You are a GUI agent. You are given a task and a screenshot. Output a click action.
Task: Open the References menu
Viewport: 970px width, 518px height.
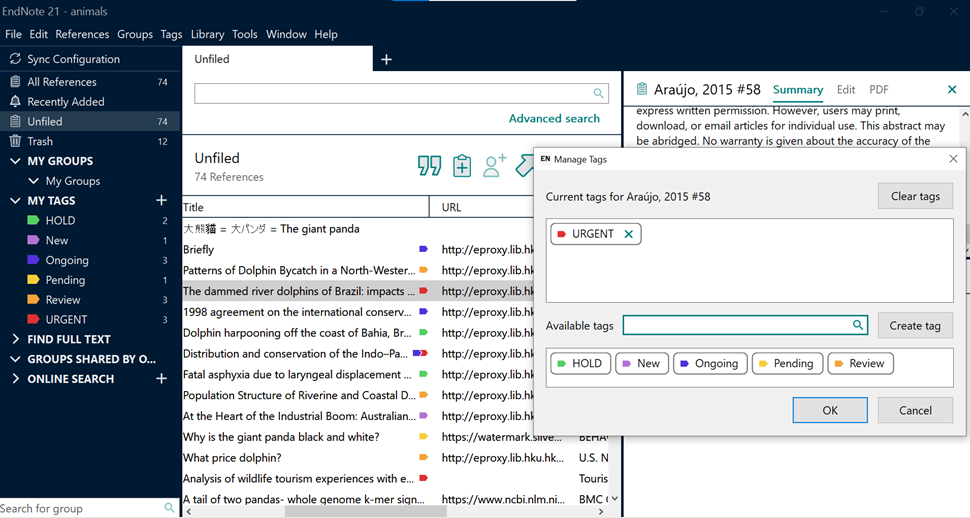click(x=82, y=34)
